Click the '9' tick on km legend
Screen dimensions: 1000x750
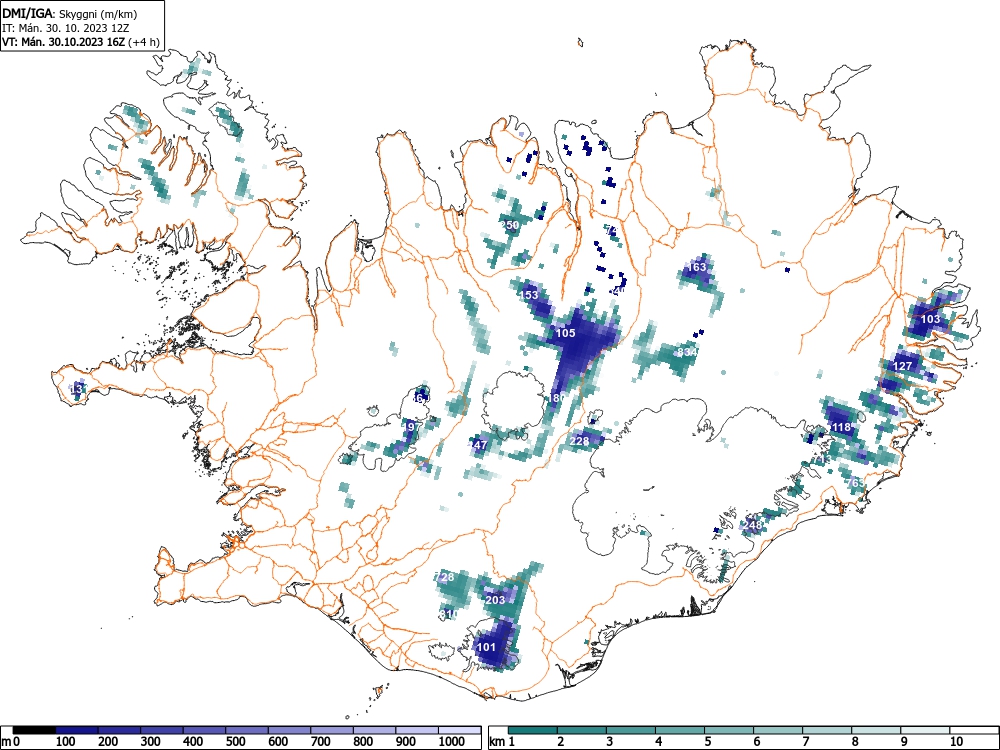click(x=904, y=742)
